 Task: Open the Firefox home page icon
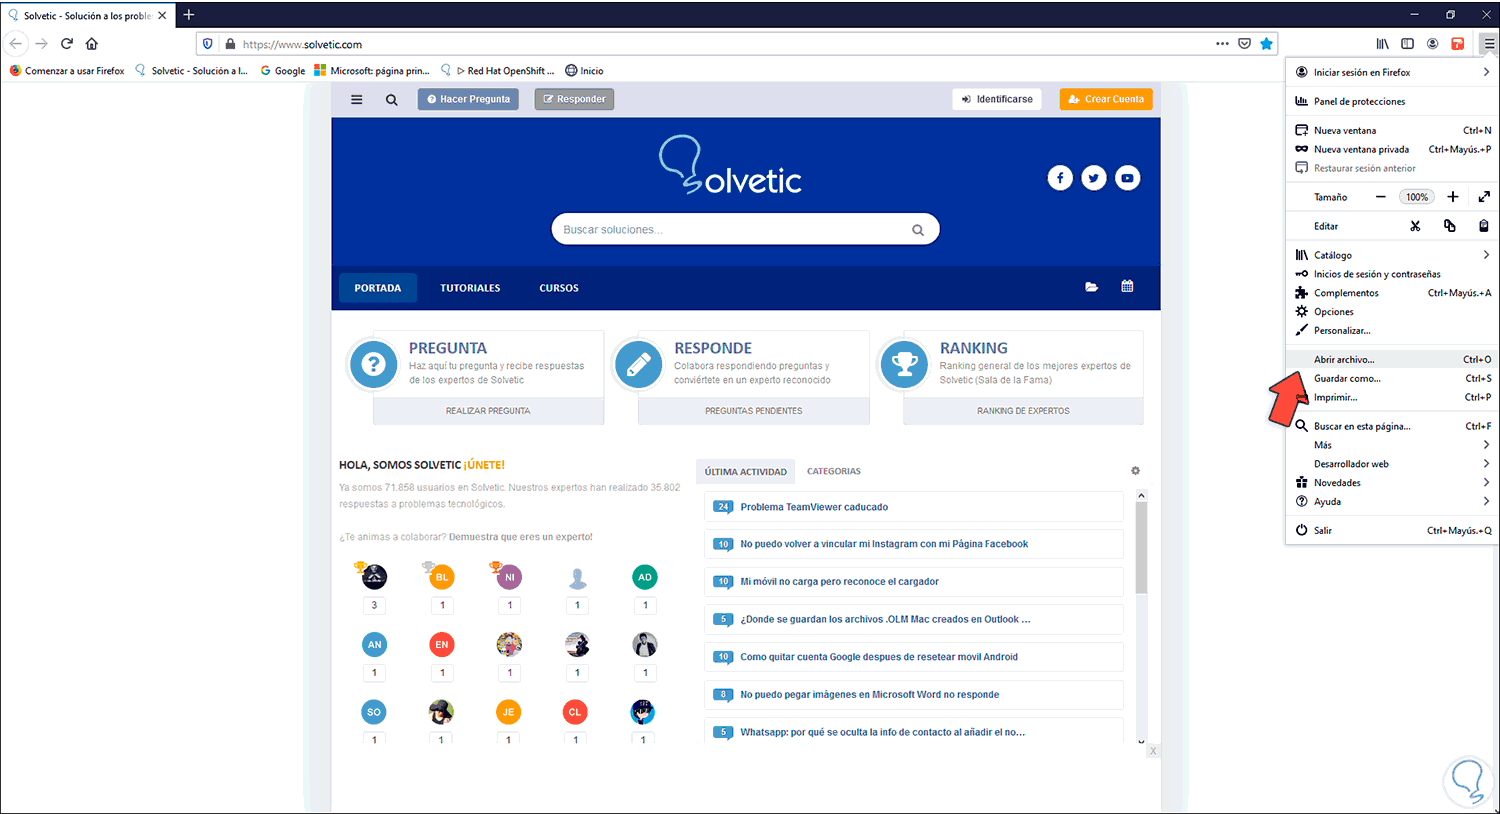point(92,44)
